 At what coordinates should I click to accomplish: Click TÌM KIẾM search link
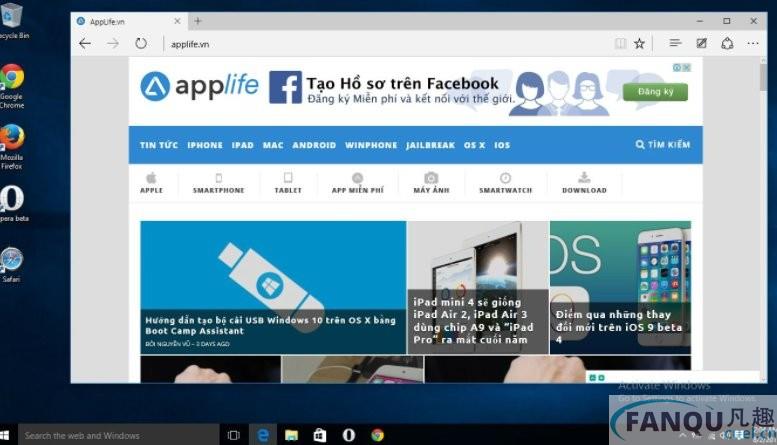663,144
